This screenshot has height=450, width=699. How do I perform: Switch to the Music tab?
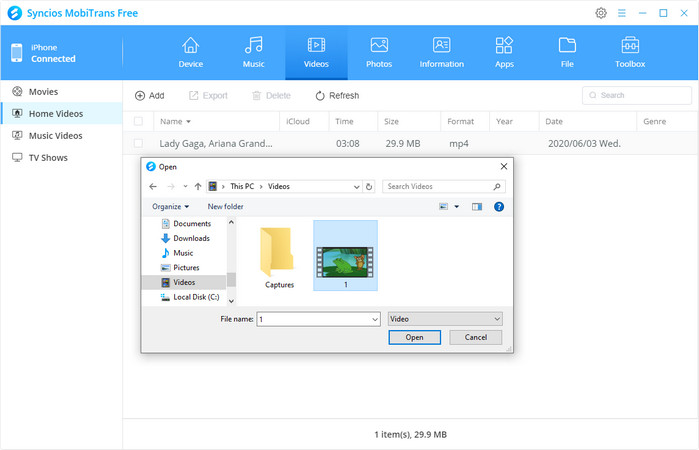(254, 53)
